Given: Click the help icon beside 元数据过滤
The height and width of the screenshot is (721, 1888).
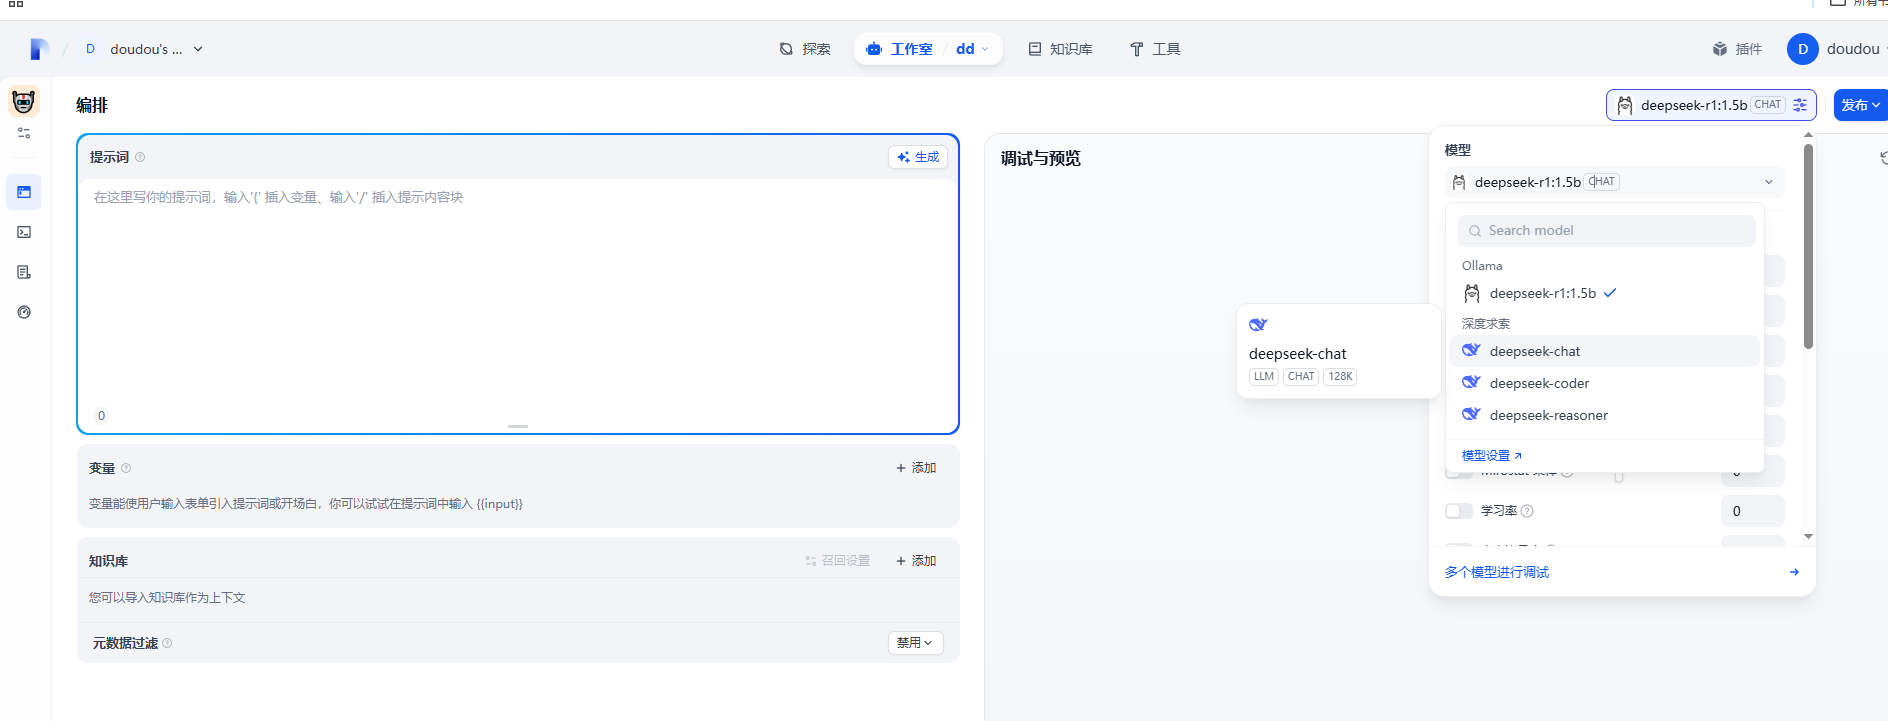Looking at the screenshot, I should pos(167,643).
